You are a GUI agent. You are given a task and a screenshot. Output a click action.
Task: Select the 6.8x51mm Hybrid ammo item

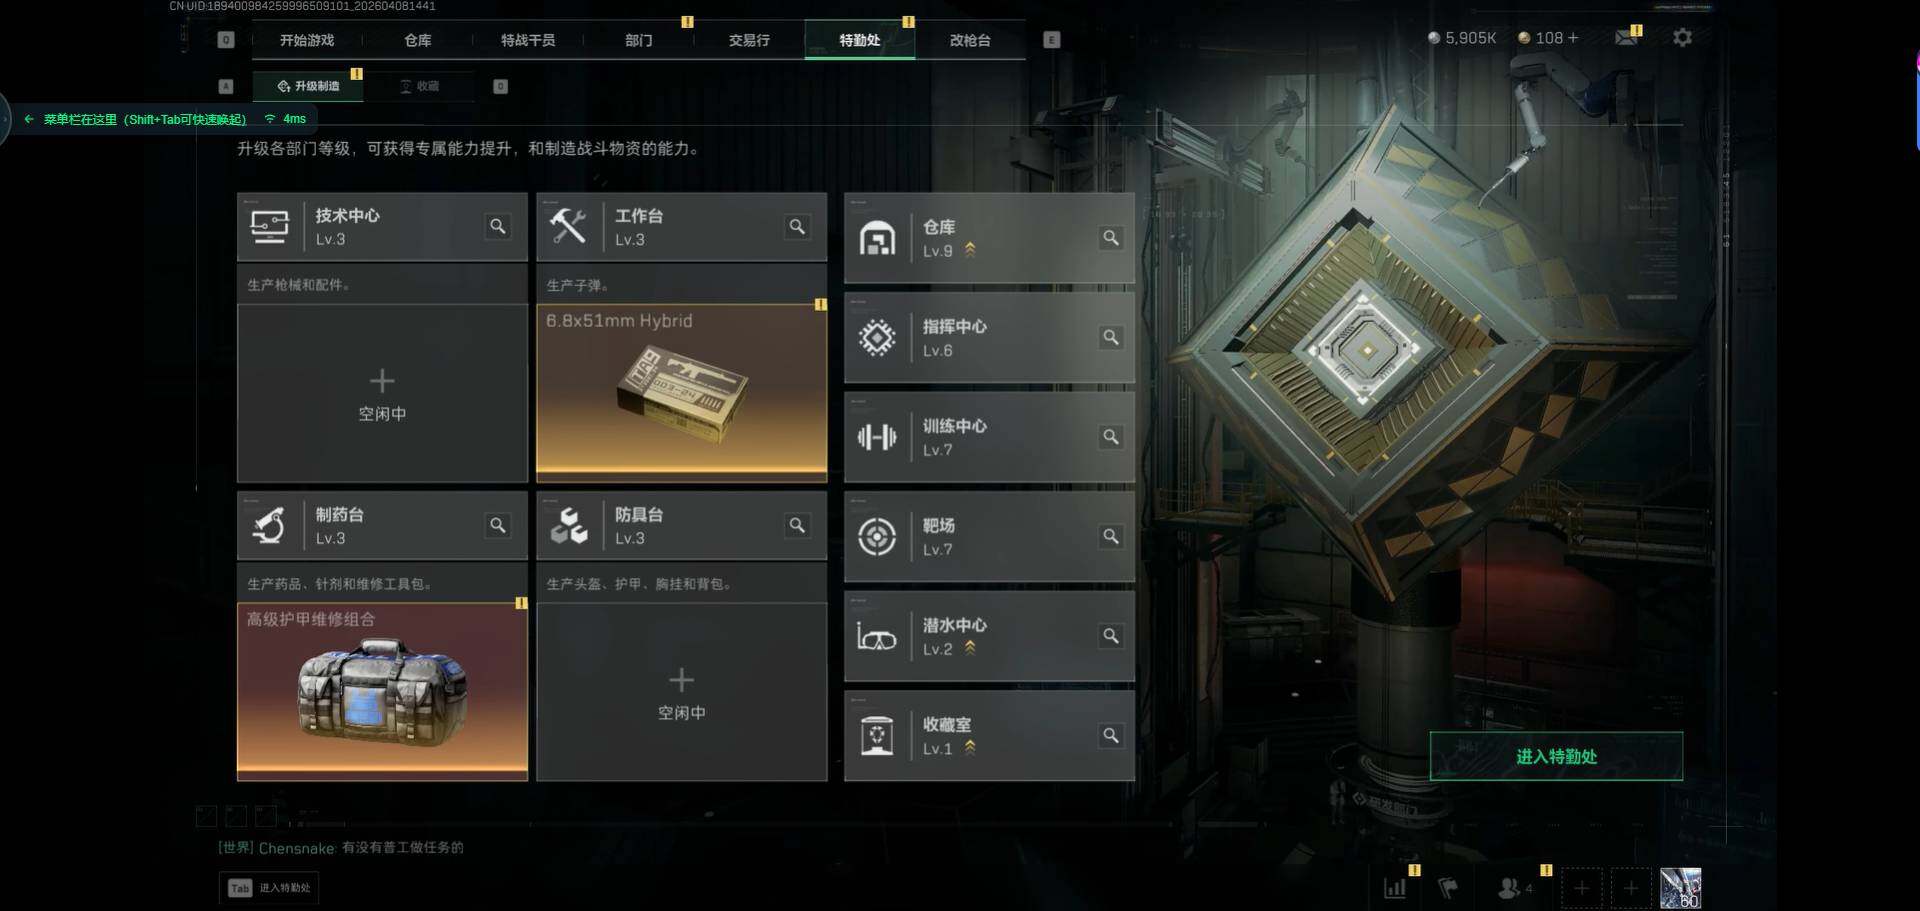pos(681,391)
